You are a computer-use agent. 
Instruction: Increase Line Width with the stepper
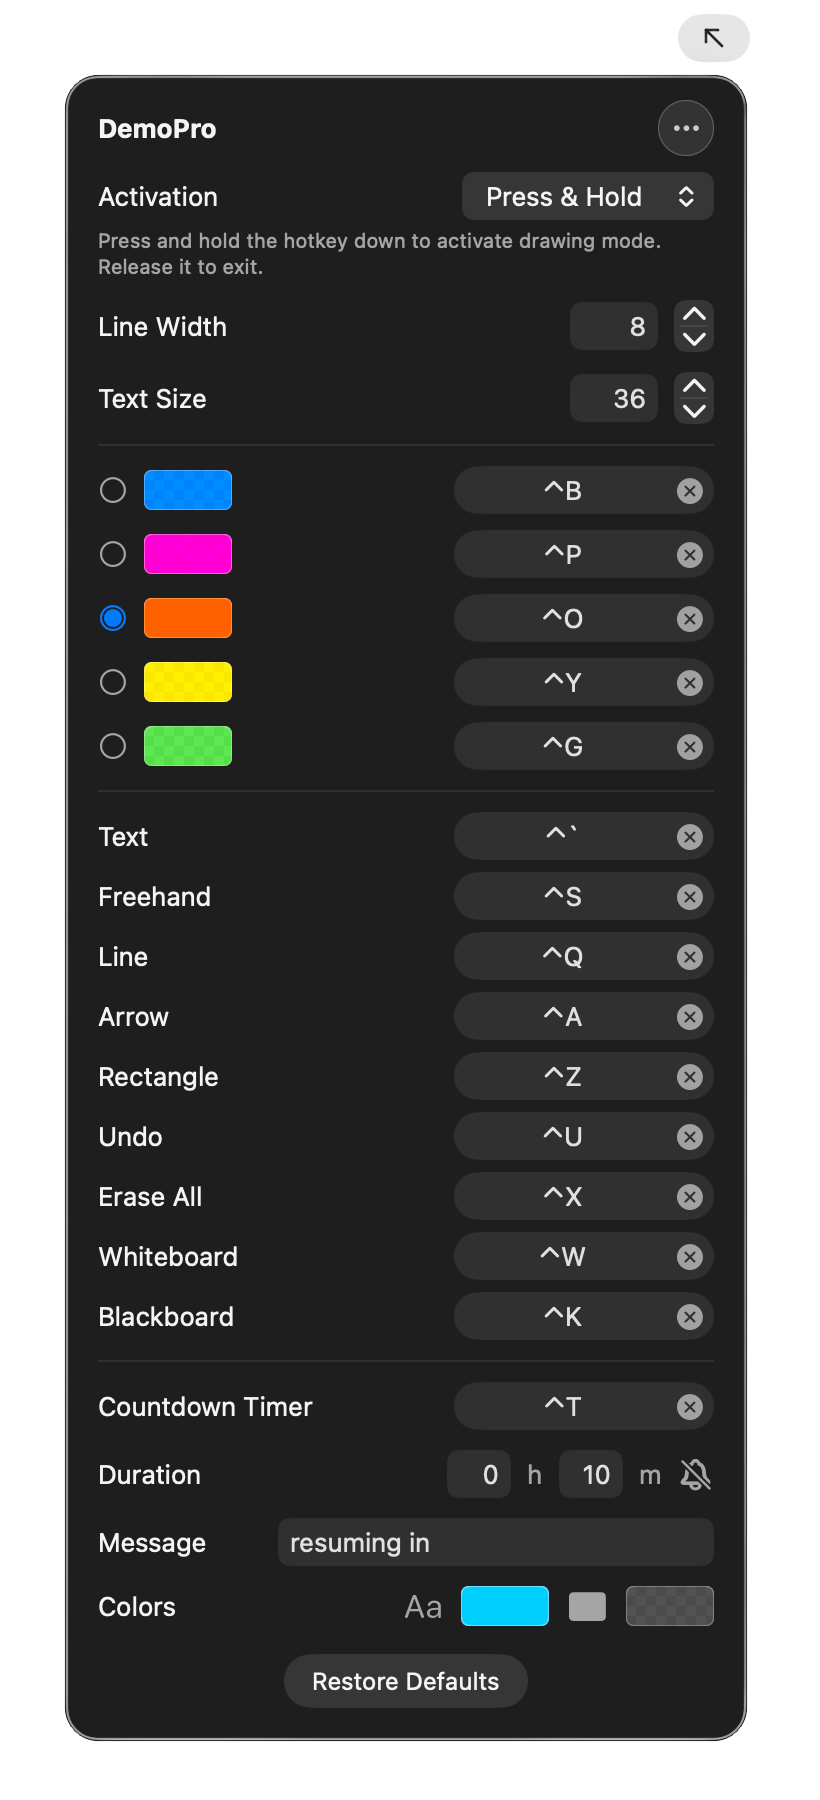pos(693,315)
